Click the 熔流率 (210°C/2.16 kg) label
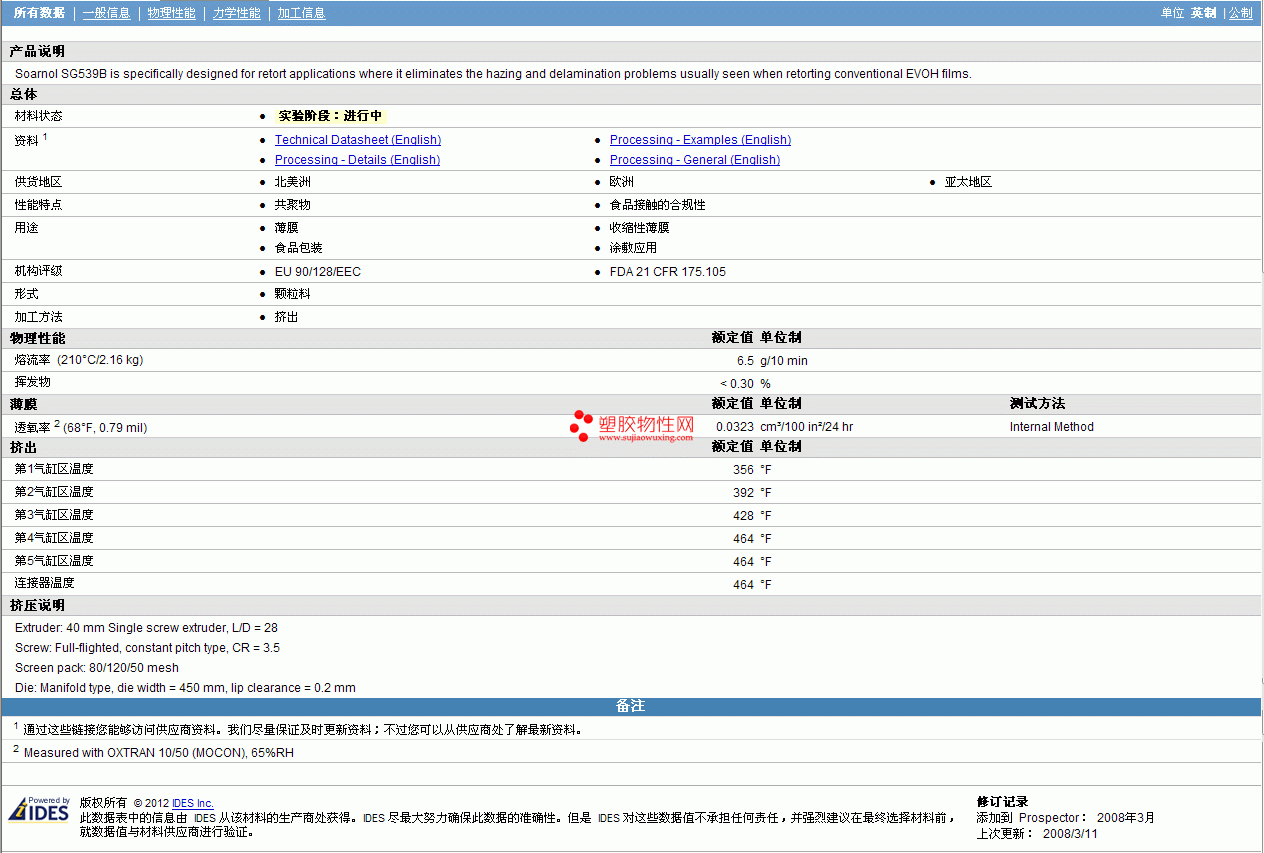This screenshot has height=853, width=1264. pyautogui.click(x=79, y=360)
